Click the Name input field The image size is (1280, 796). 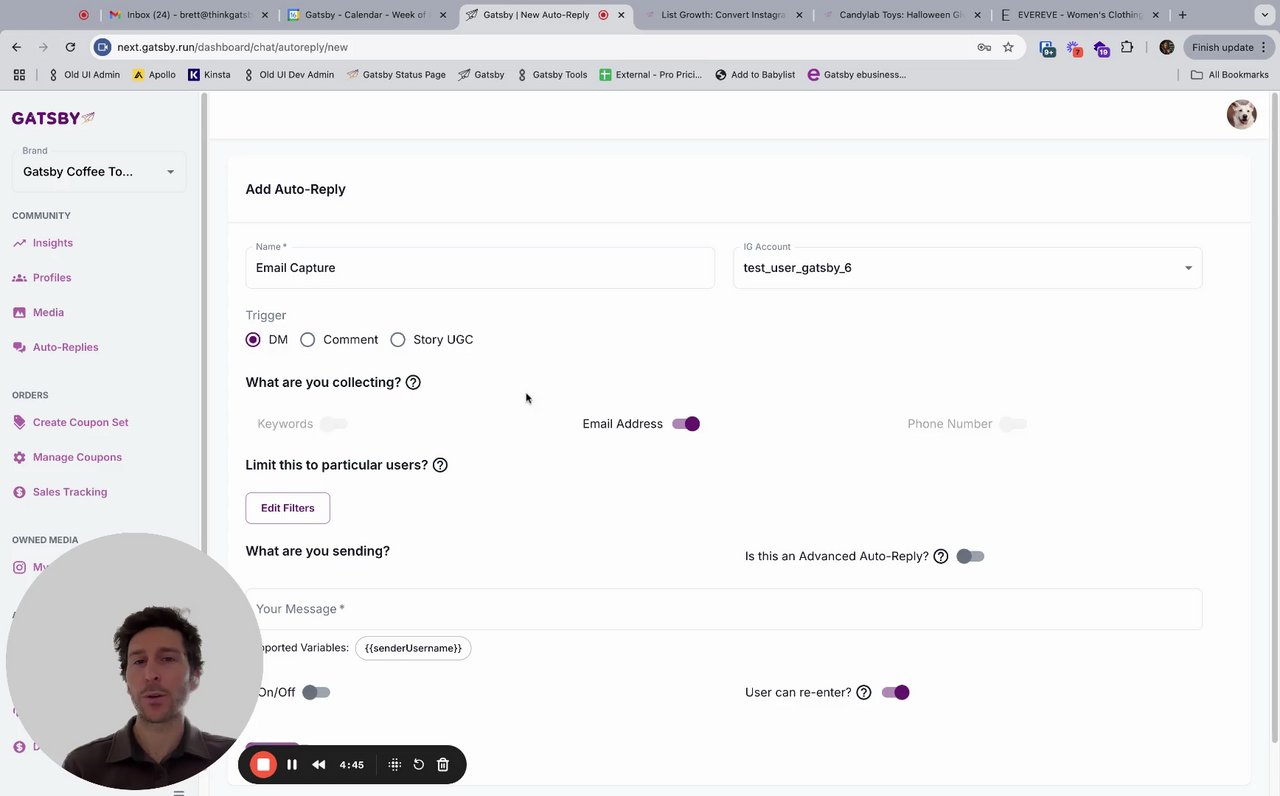coord(480,268)
